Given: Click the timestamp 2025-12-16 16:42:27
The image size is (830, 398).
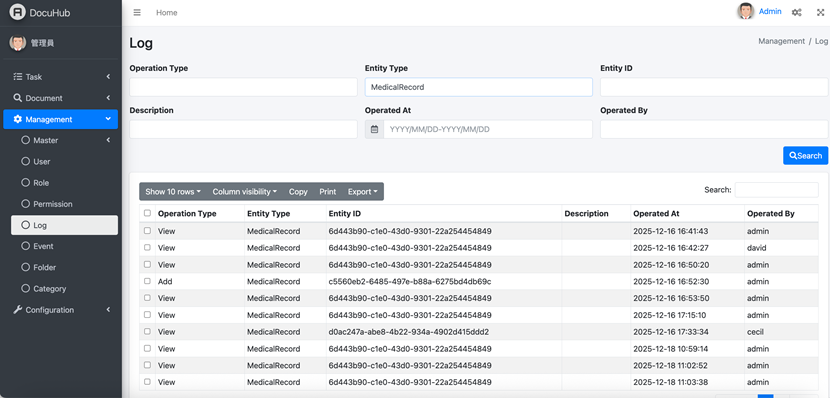Looking at the screenshot, I should [x=671, y=248].
